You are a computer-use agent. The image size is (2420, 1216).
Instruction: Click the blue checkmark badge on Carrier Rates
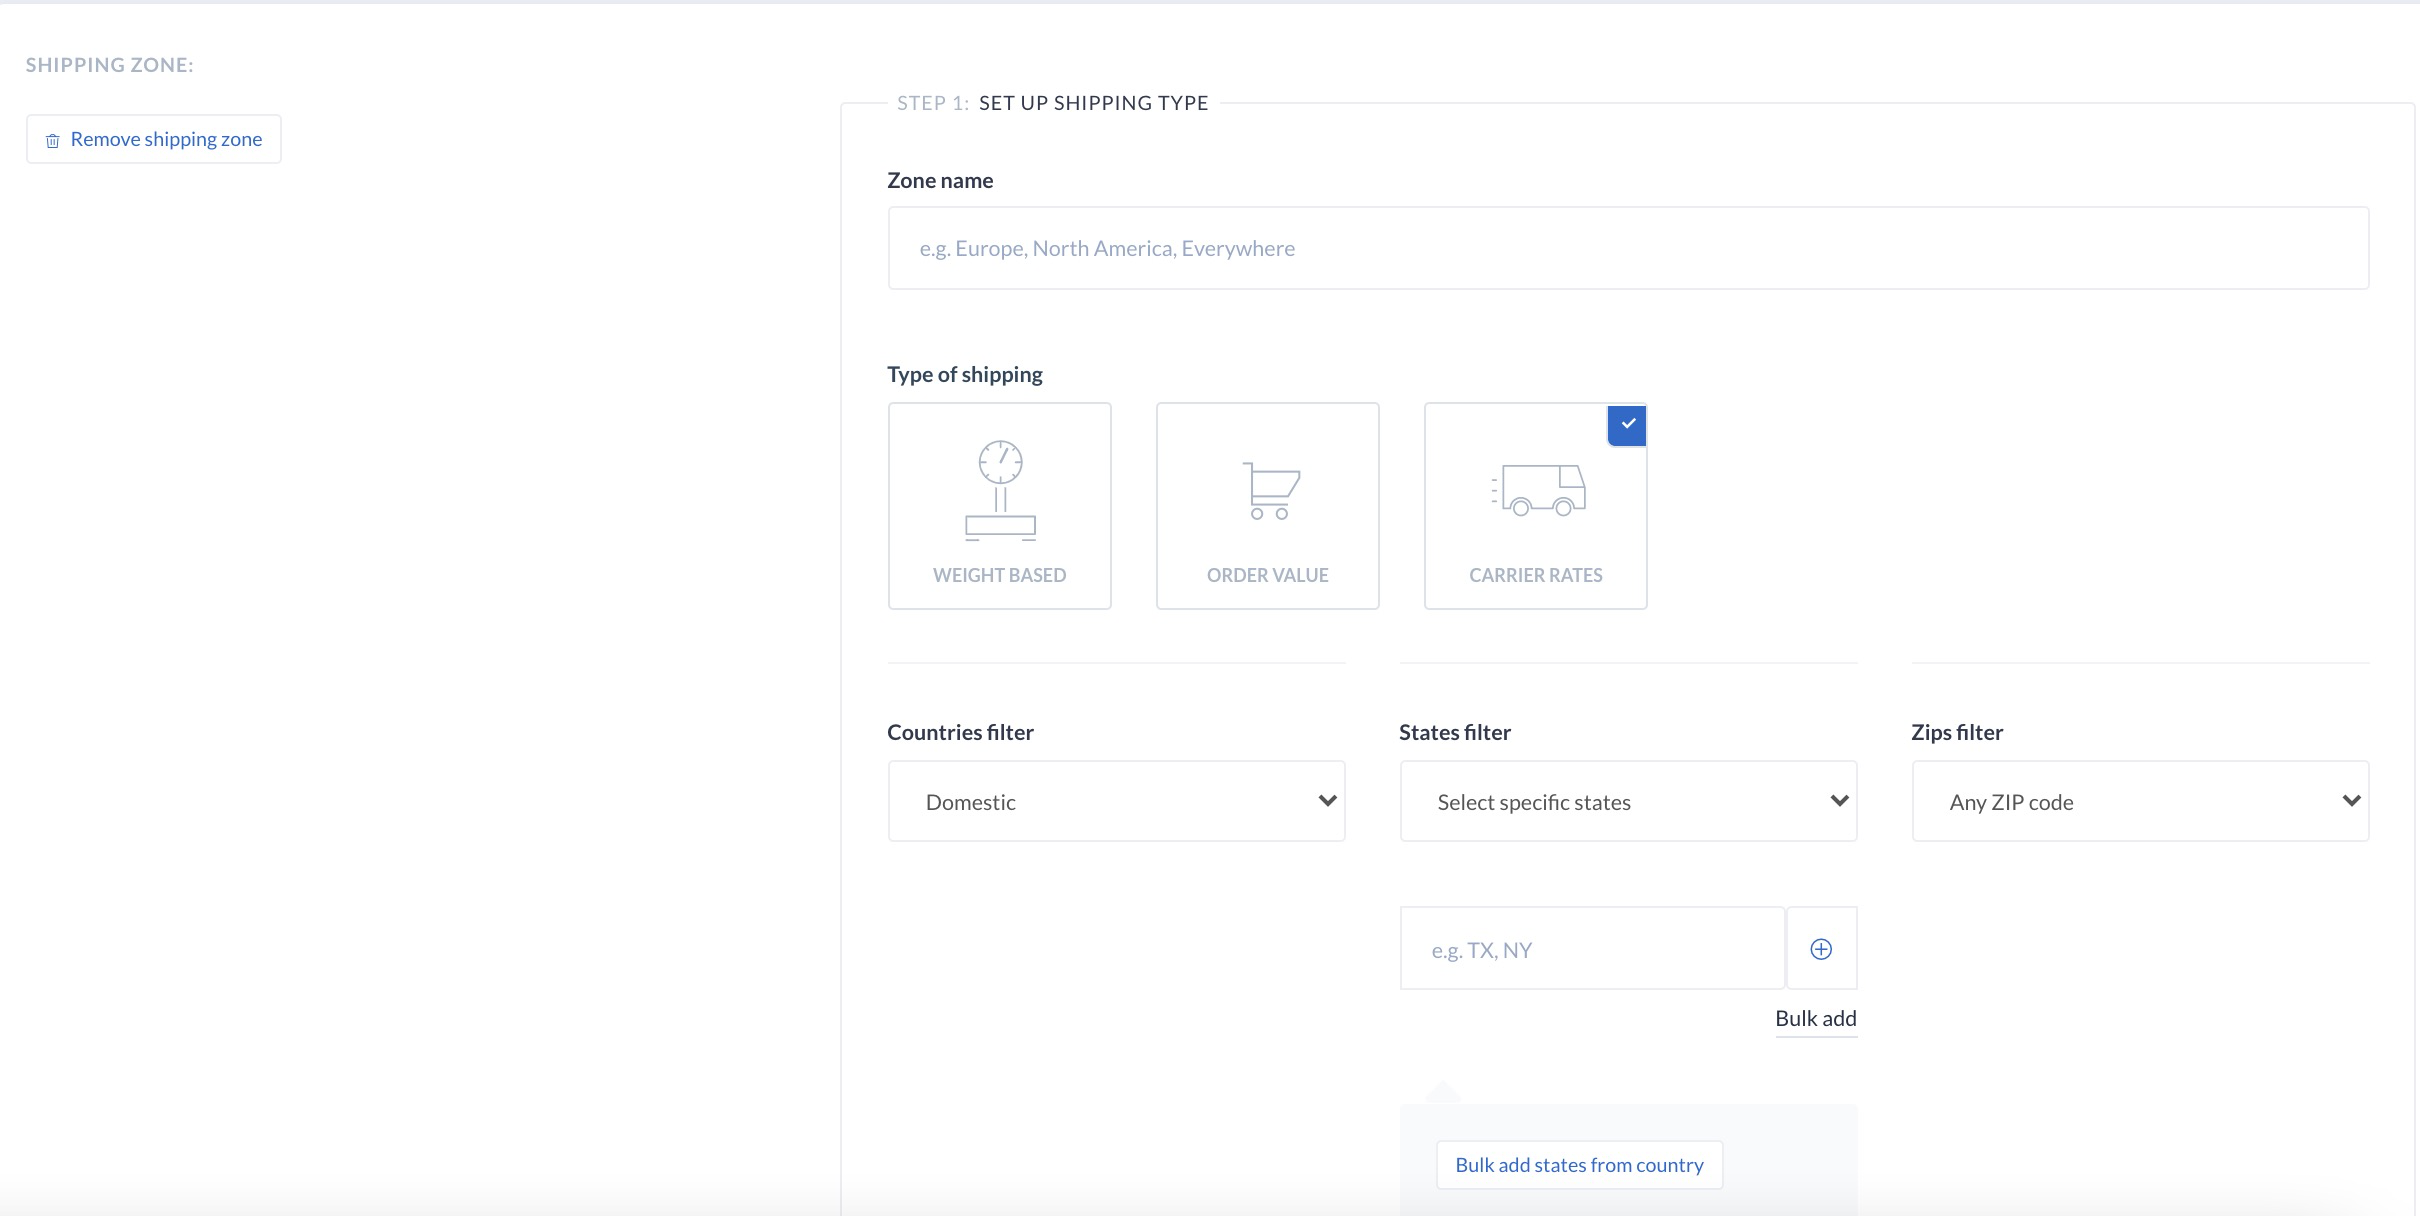1627,425
